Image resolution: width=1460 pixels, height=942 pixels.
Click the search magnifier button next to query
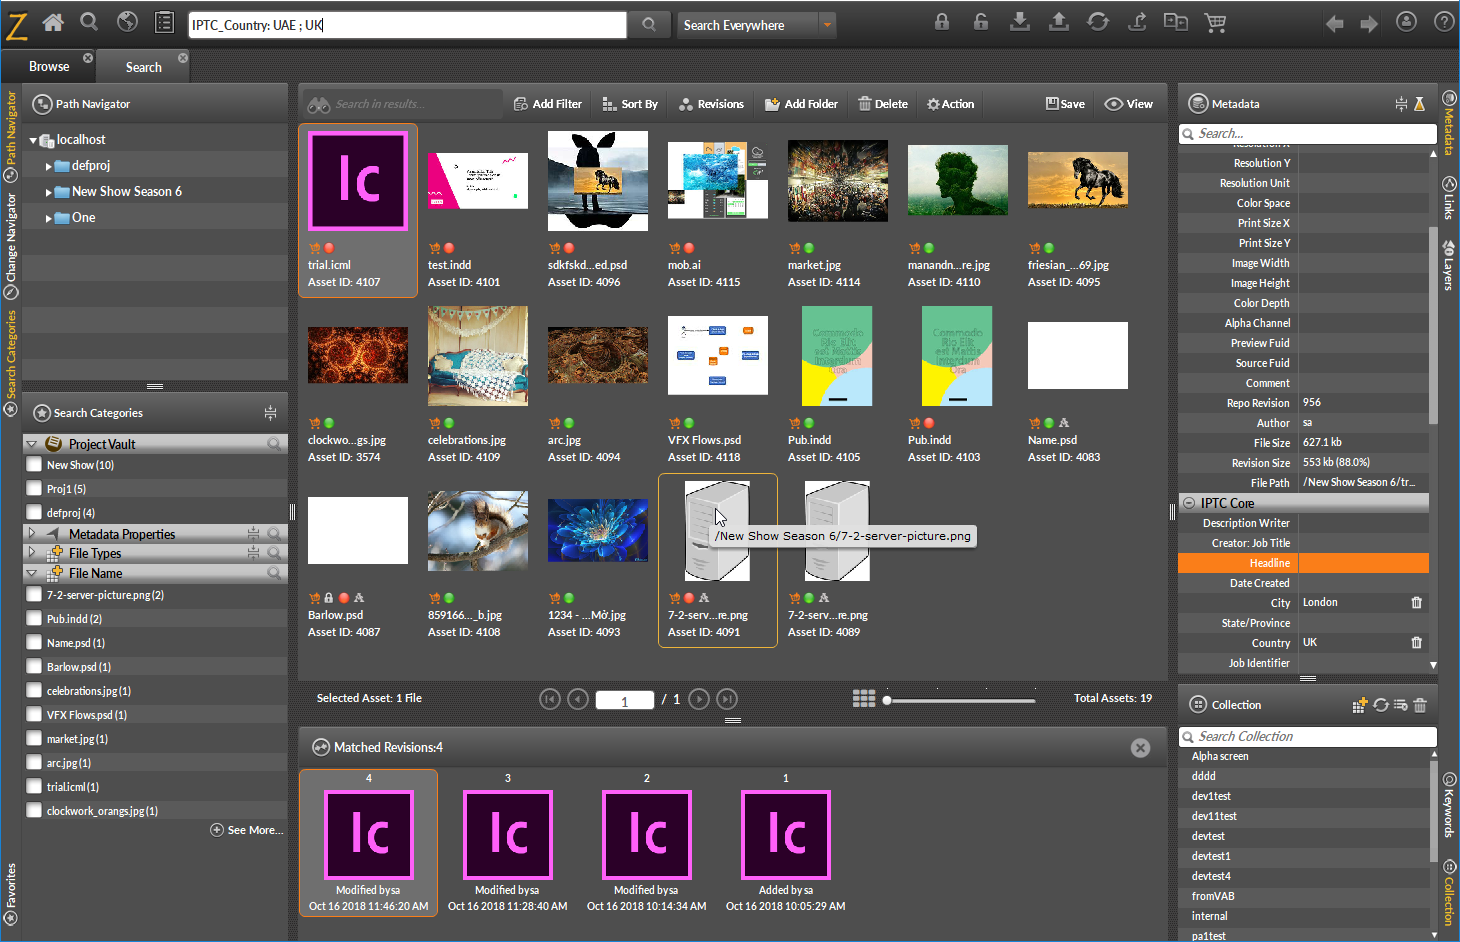click(649, 25)
